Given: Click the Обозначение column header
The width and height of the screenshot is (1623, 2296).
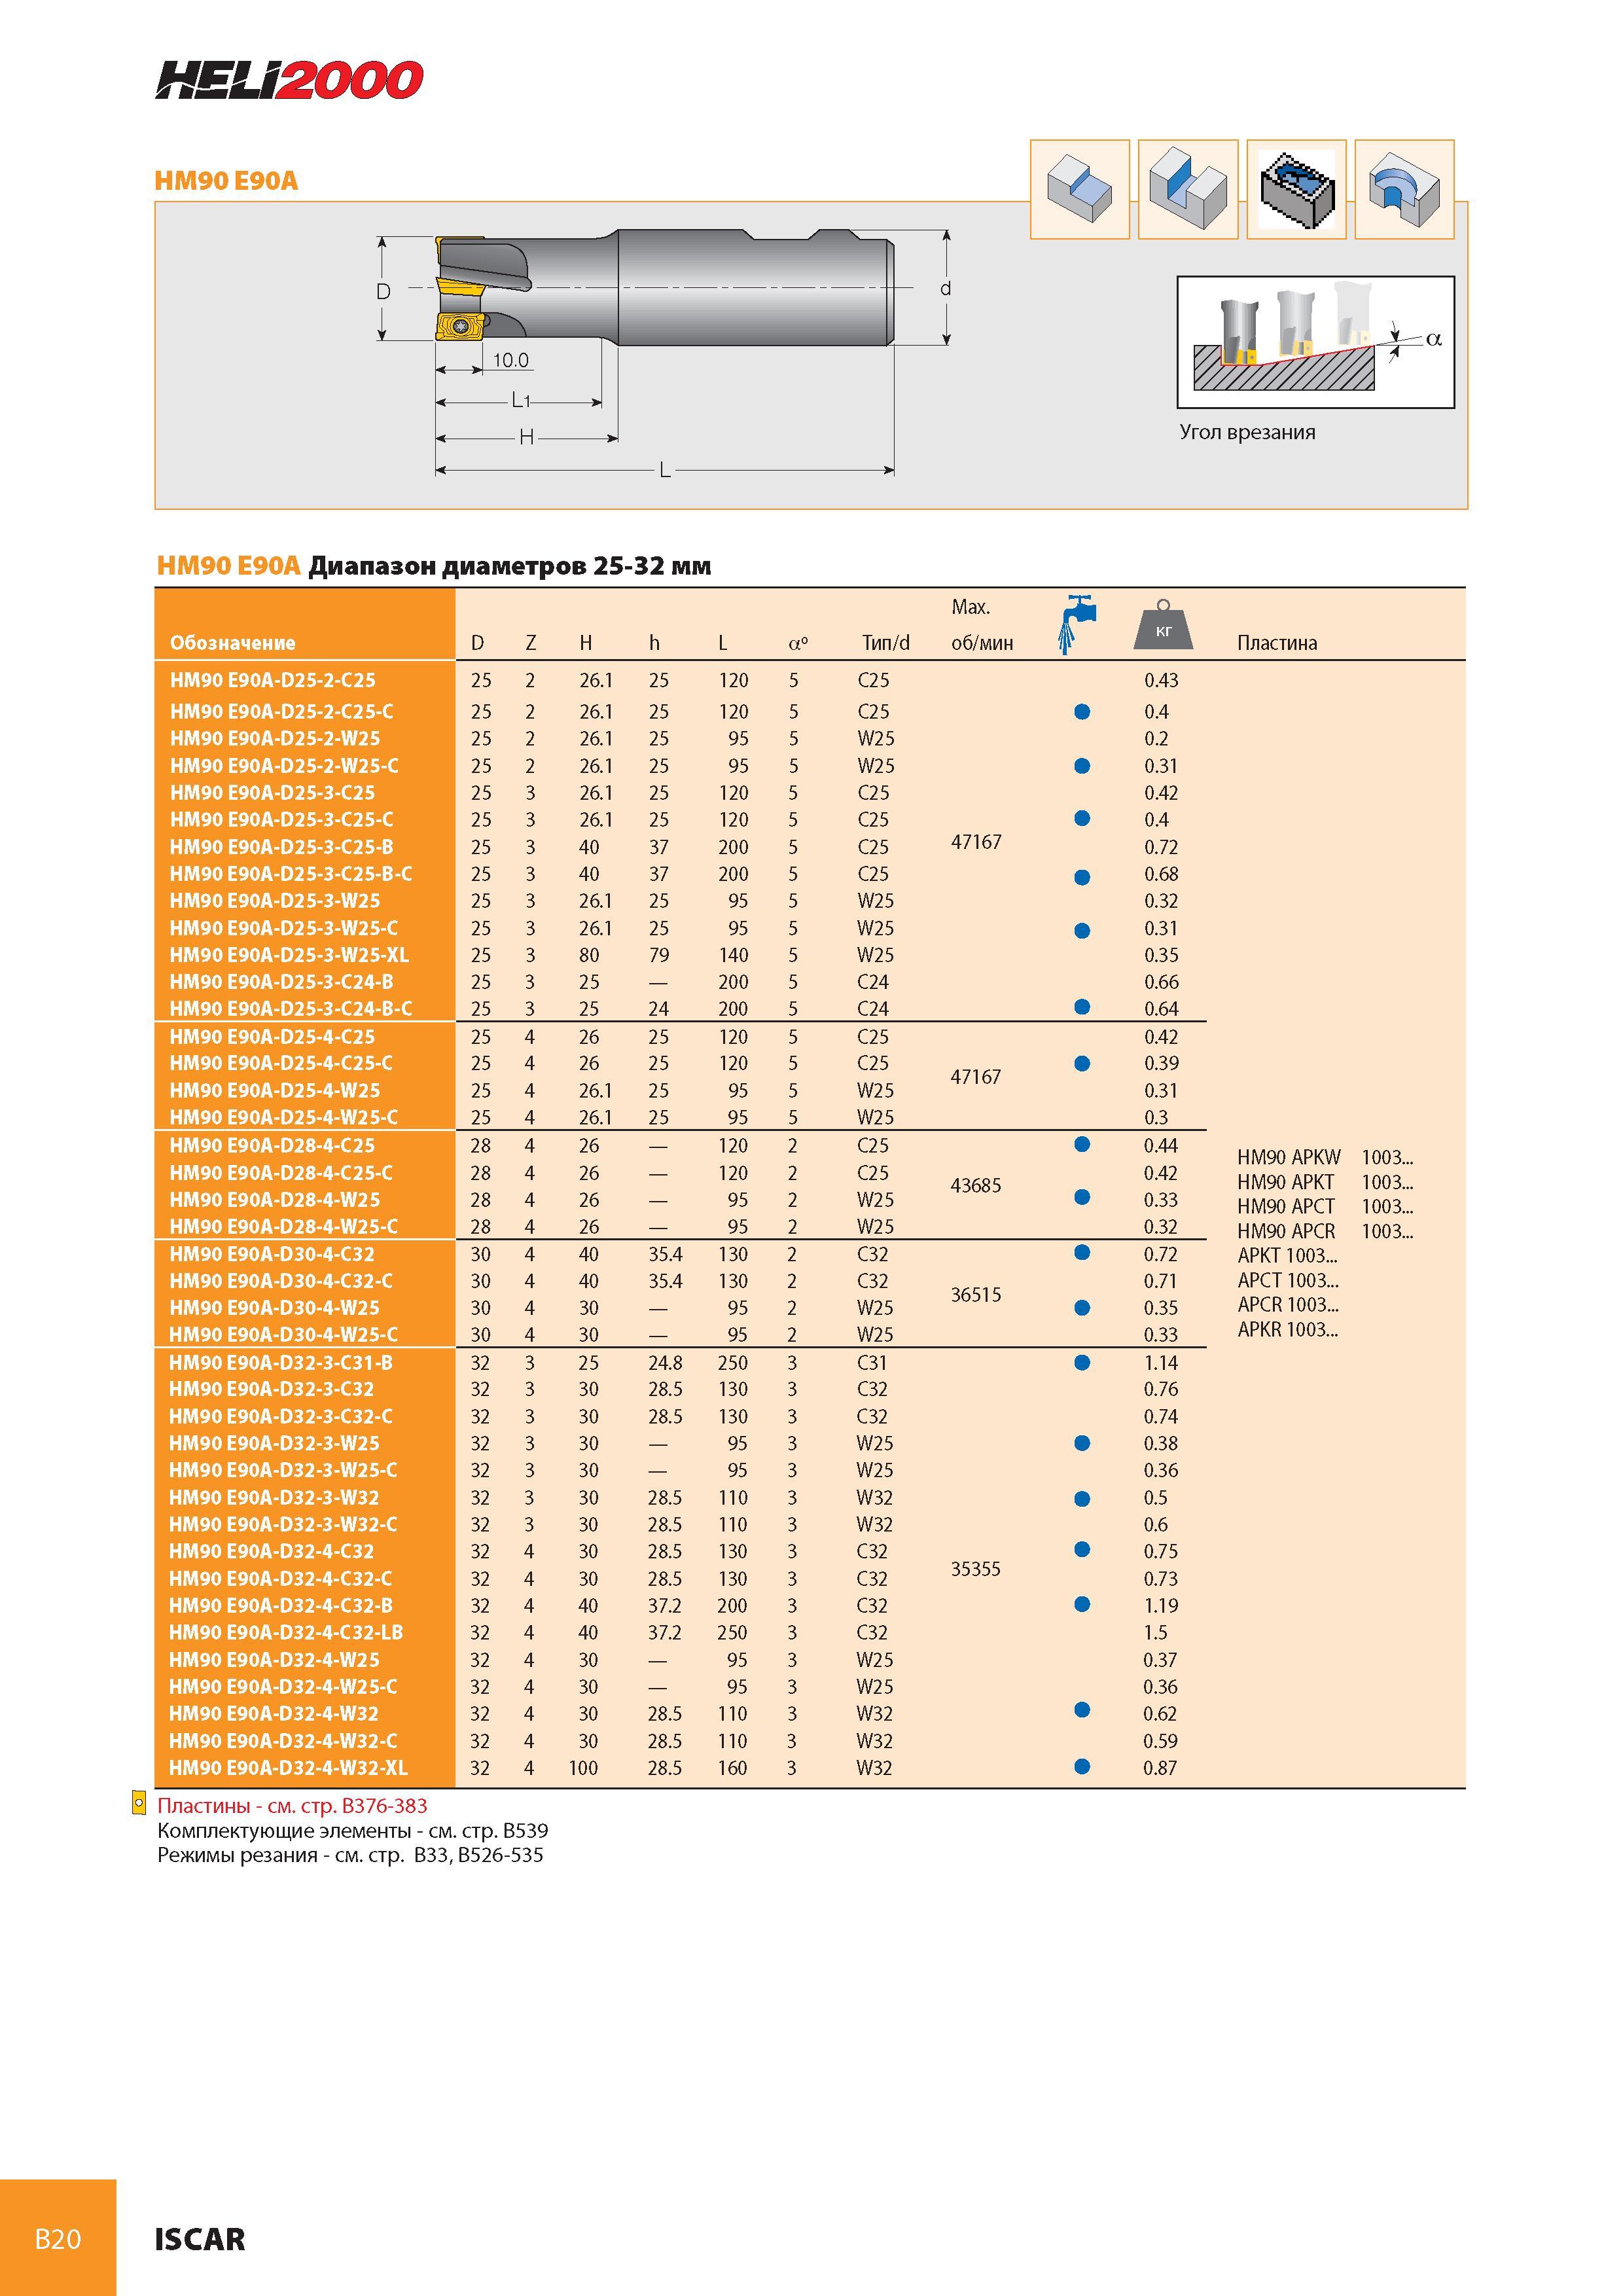Looking at the screenshot, I should click(233, 643).
